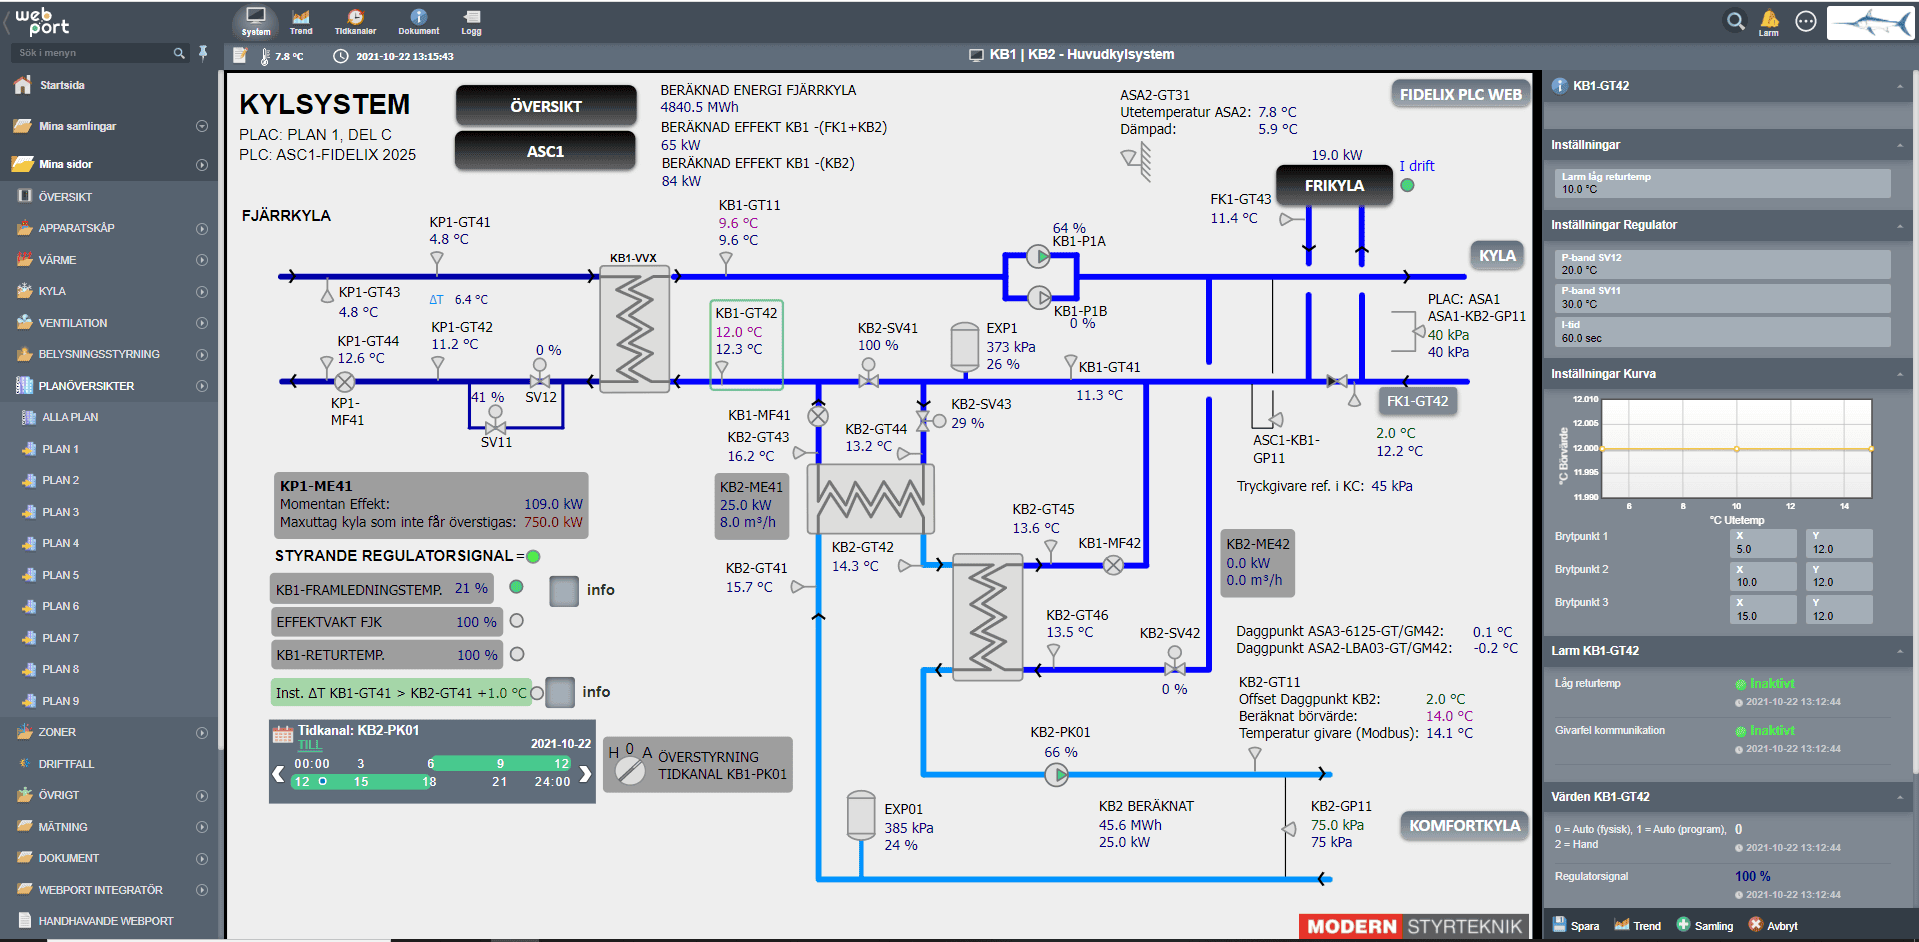Open the Trend view in top toolbar
Image resolution: width=1919 pixels, height=942 pixels.
(x=301, y=21)
